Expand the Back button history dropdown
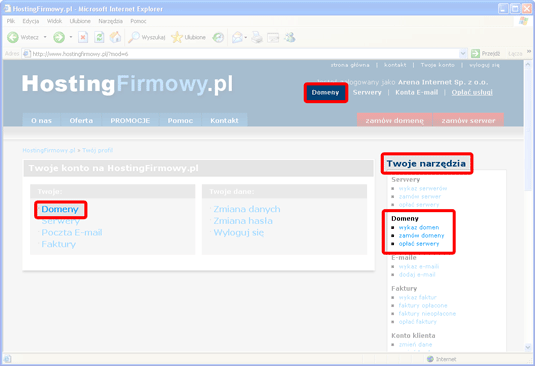Screen dimensions: 535x366 click(45, 37)
